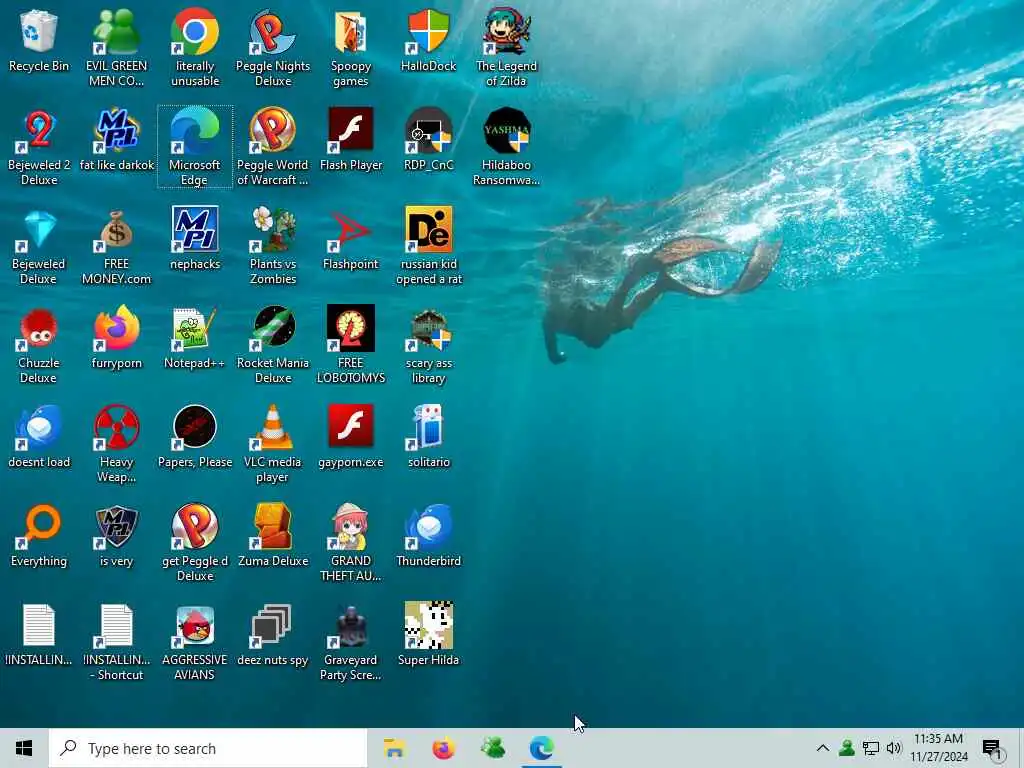Screen dimensions: 1024x768
Task: Select the Thunderbird desktop shortcut
Action: 428,536
